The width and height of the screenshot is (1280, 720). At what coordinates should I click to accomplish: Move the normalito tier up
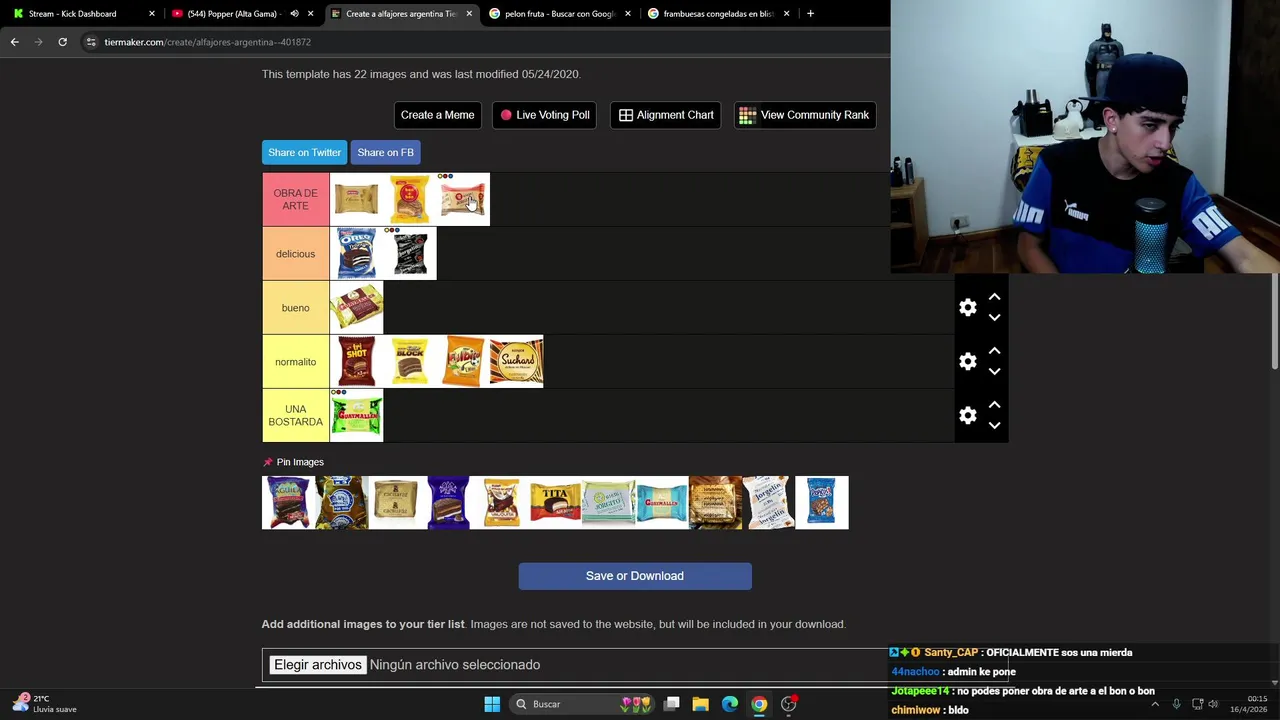click(x=994, y=351)
